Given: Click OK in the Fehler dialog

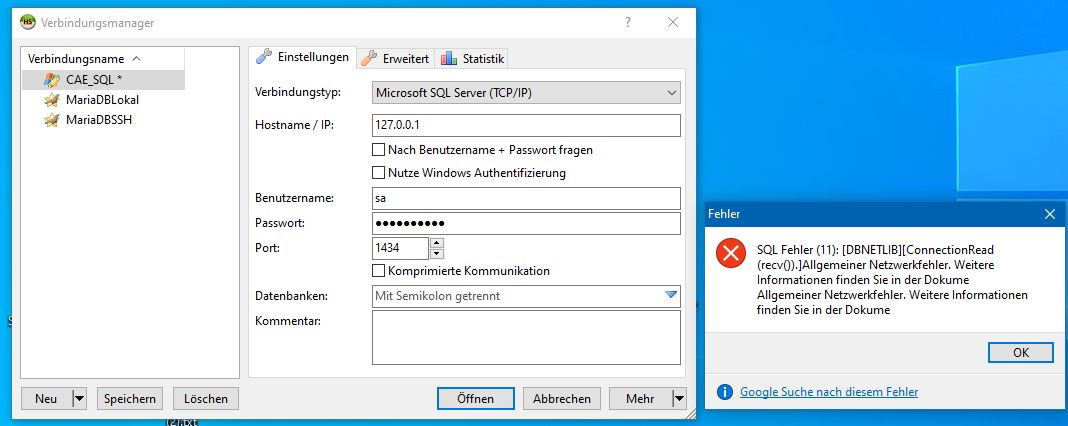Looking at the screenshot, I should tap(1021, 352).
